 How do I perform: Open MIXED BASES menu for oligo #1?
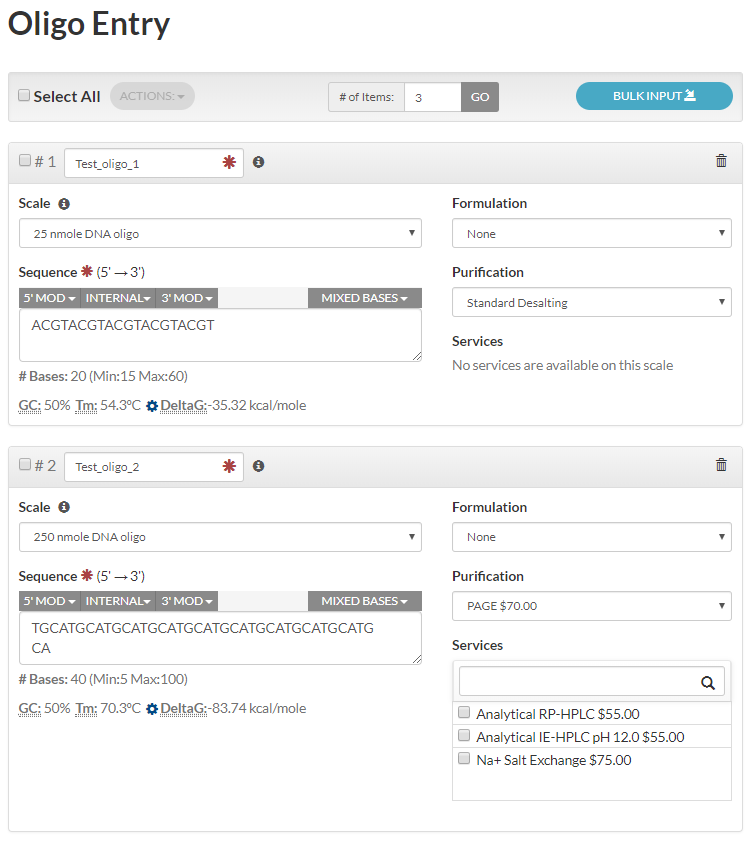click(365, 298)
